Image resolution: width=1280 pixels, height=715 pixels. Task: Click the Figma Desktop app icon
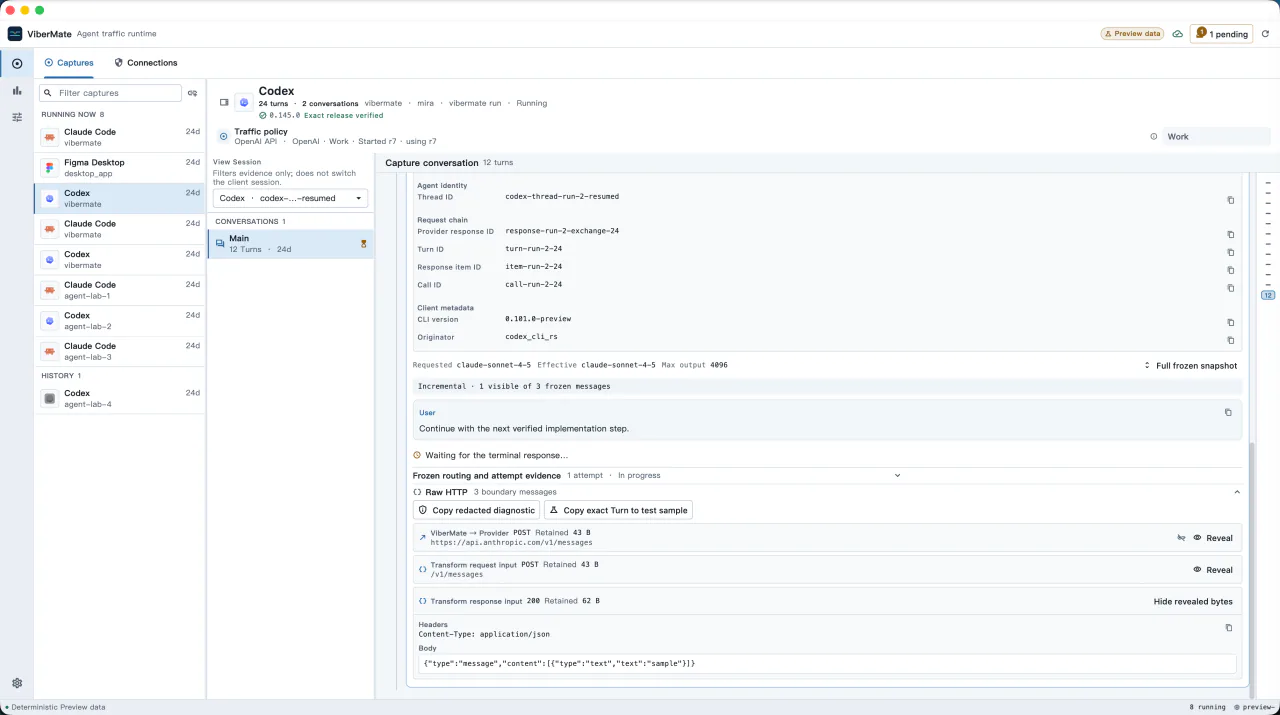pyautogui.click(x=50, y=167)
